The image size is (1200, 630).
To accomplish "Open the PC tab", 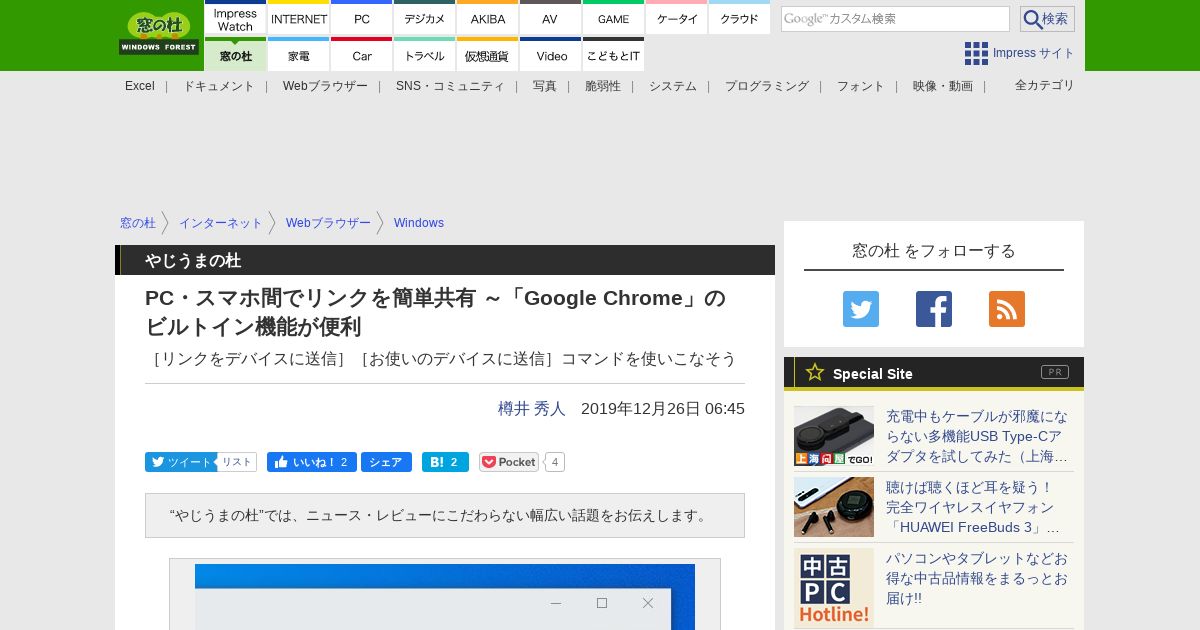I will coord(362,18).
